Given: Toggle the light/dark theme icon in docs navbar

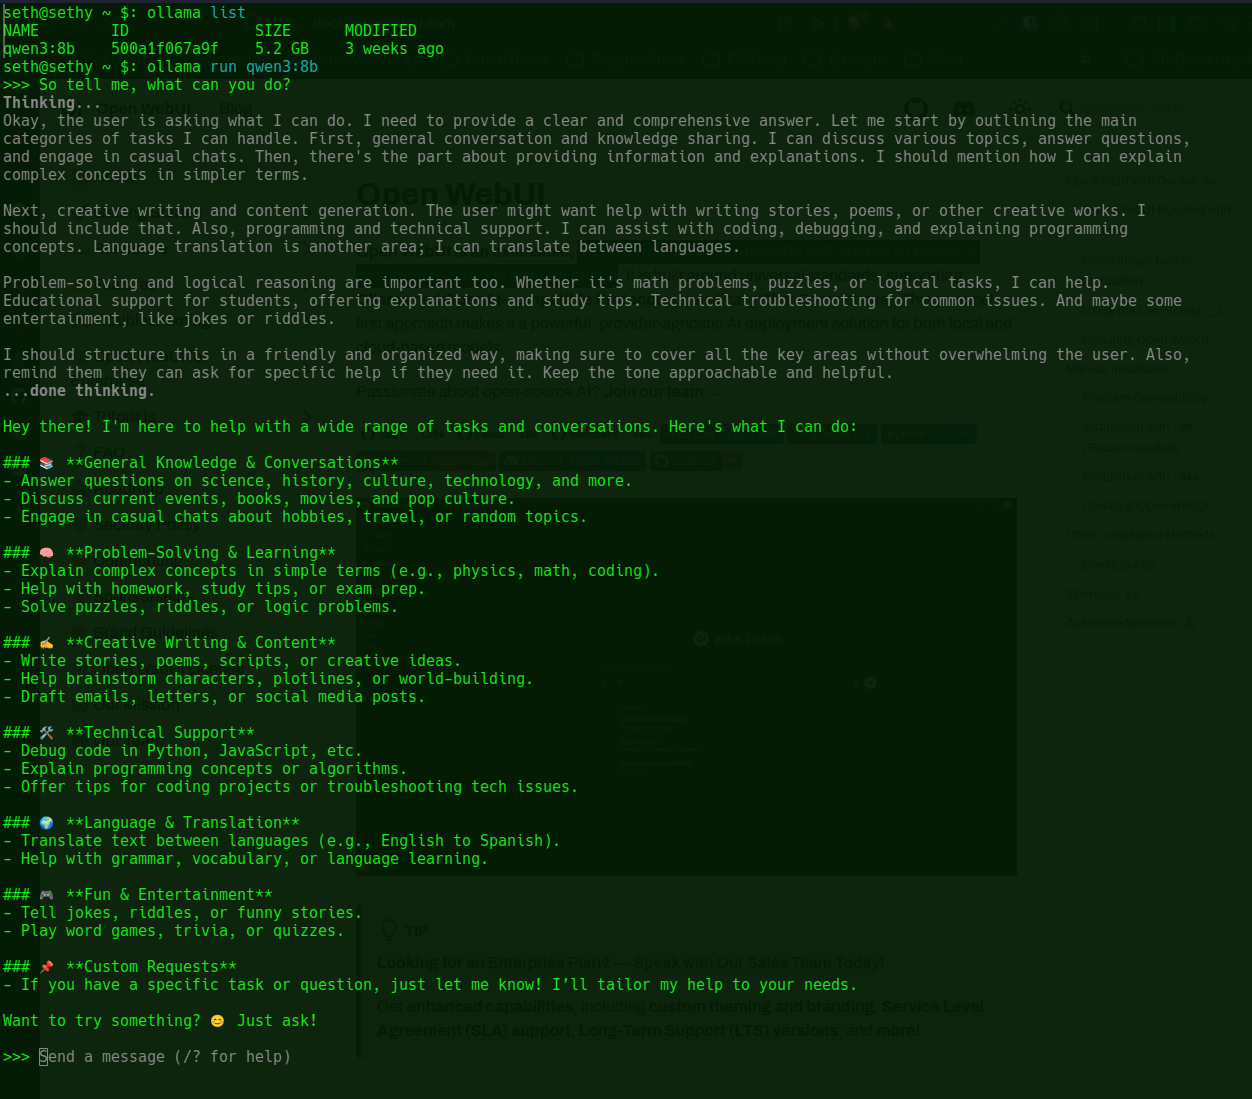Looking at the screenshot, I should [1020, 108].
